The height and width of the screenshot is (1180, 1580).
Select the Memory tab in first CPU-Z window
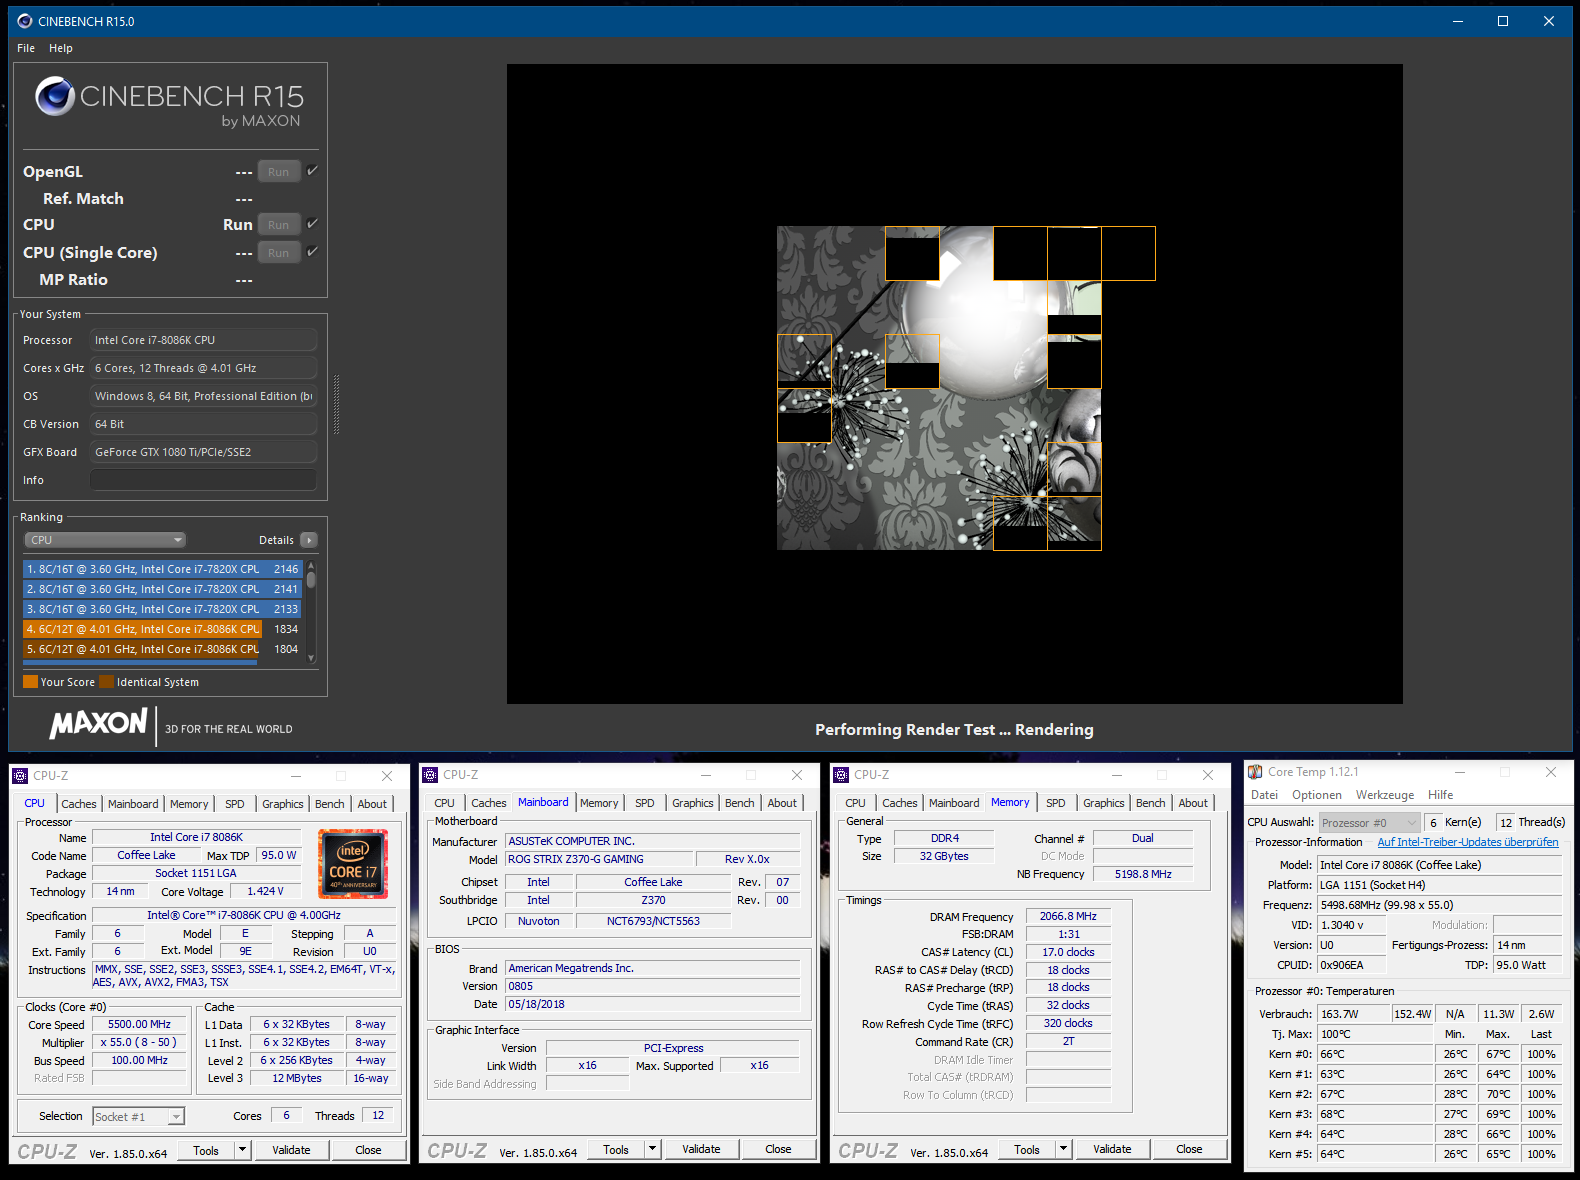[189, 804]
